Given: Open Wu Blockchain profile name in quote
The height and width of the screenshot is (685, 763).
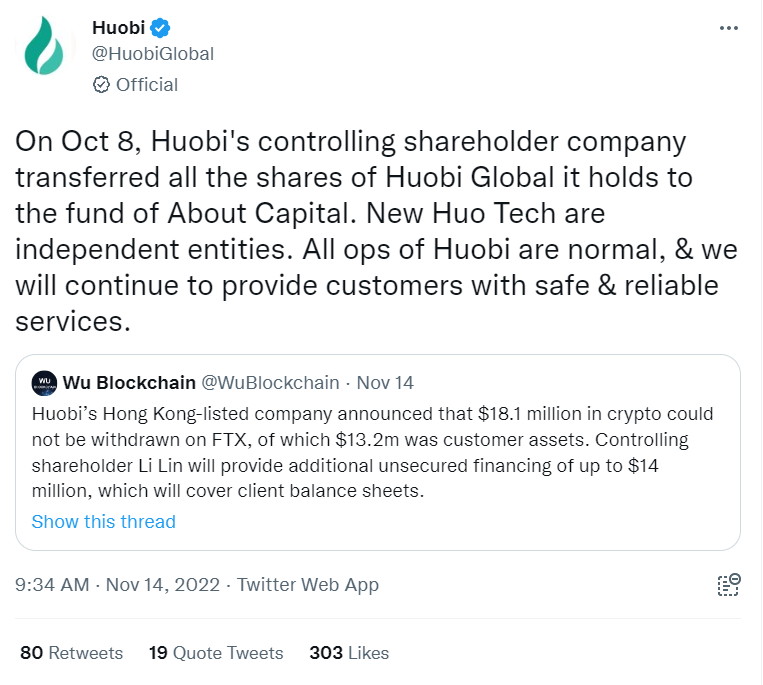Looking at the screenshot, I should point(128,383).
